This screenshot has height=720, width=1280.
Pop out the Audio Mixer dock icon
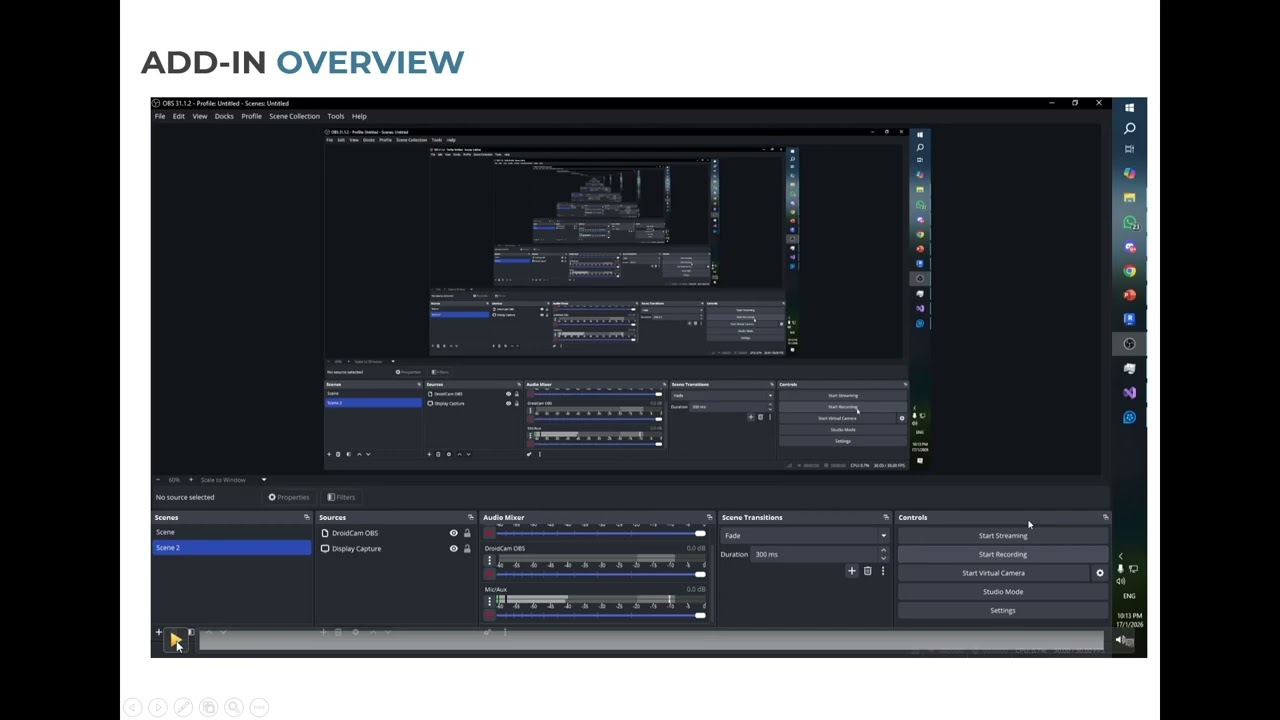(x=709, y=517)
